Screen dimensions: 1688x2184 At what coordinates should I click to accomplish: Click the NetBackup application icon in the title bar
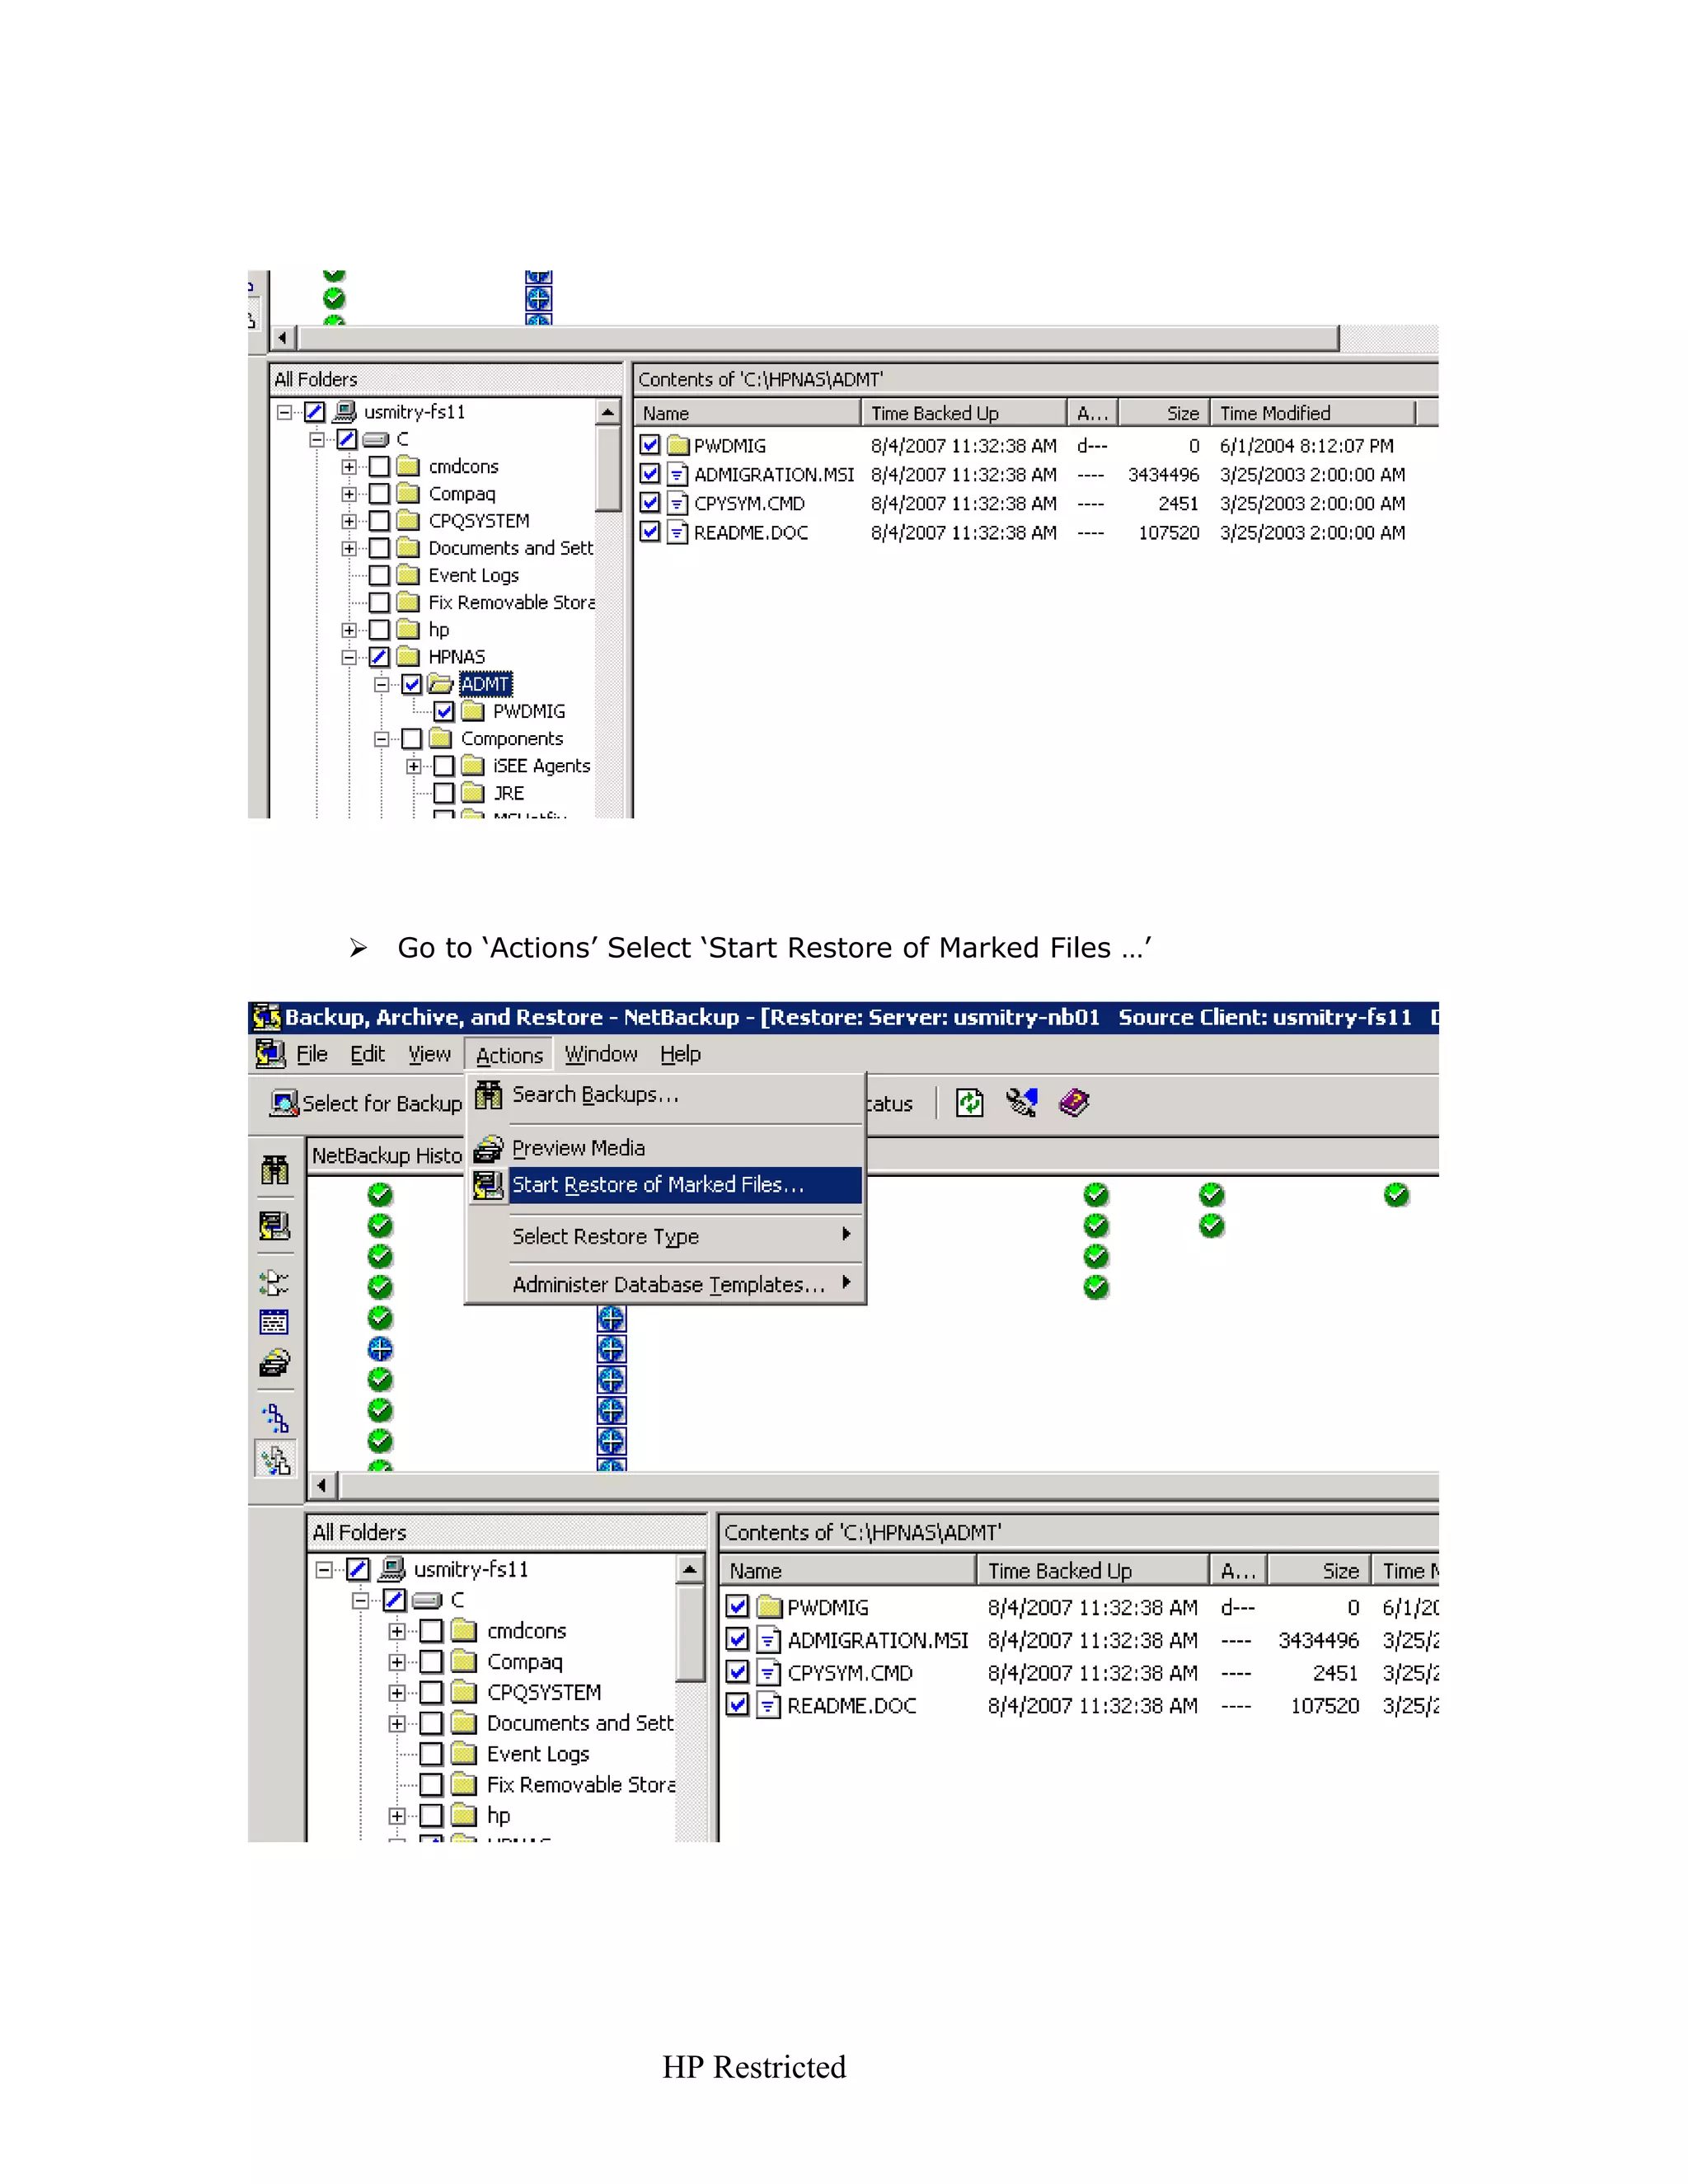pyautogui.click(x=266, y=1017)
